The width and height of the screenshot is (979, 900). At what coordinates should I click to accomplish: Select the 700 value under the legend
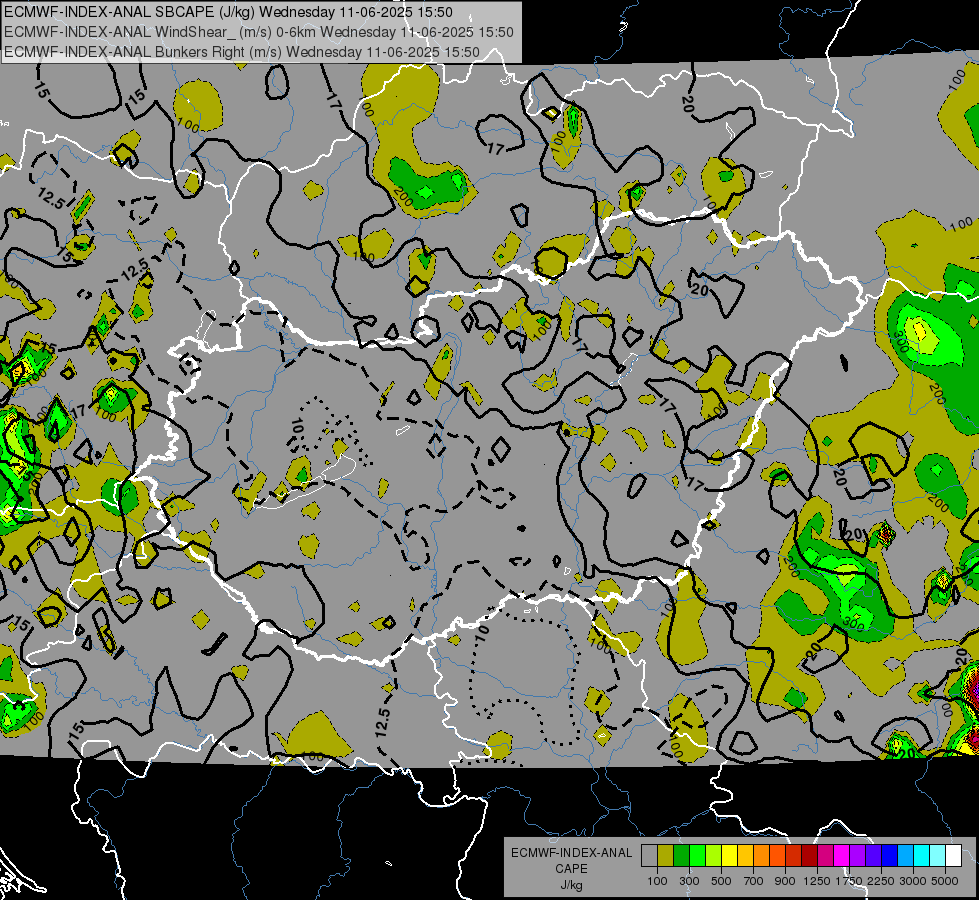click(x=754, y=881)
